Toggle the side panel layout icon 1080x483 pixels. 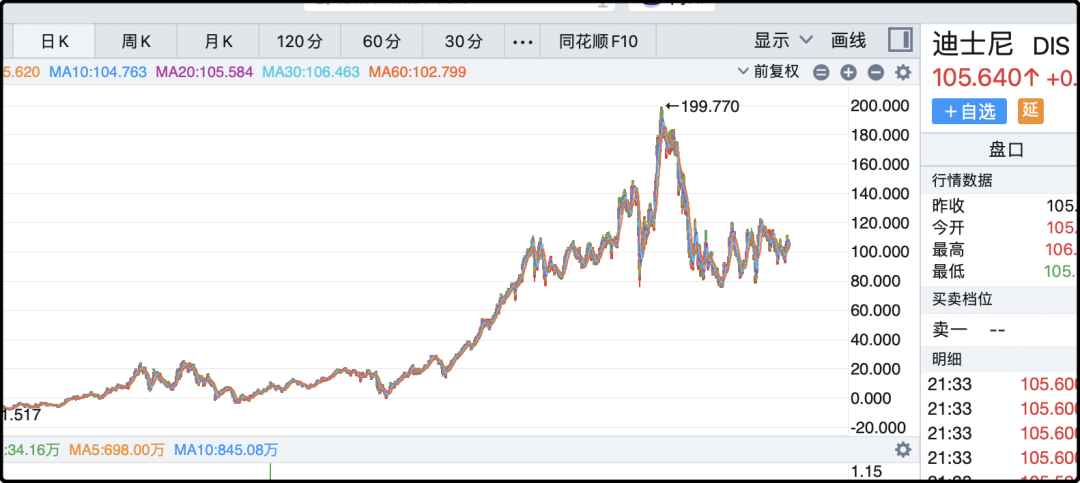point(900,40)
